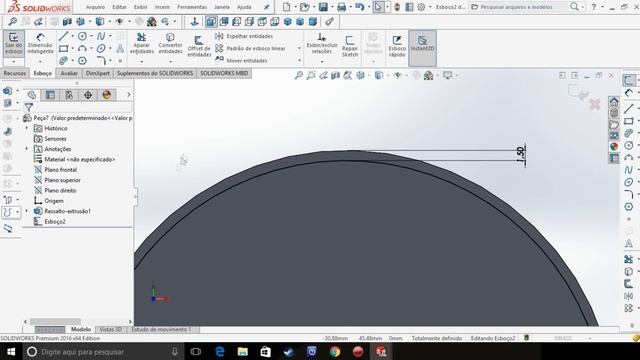Click the New document icon
Viewport: 640px width, 360px height.
(287, 7)
